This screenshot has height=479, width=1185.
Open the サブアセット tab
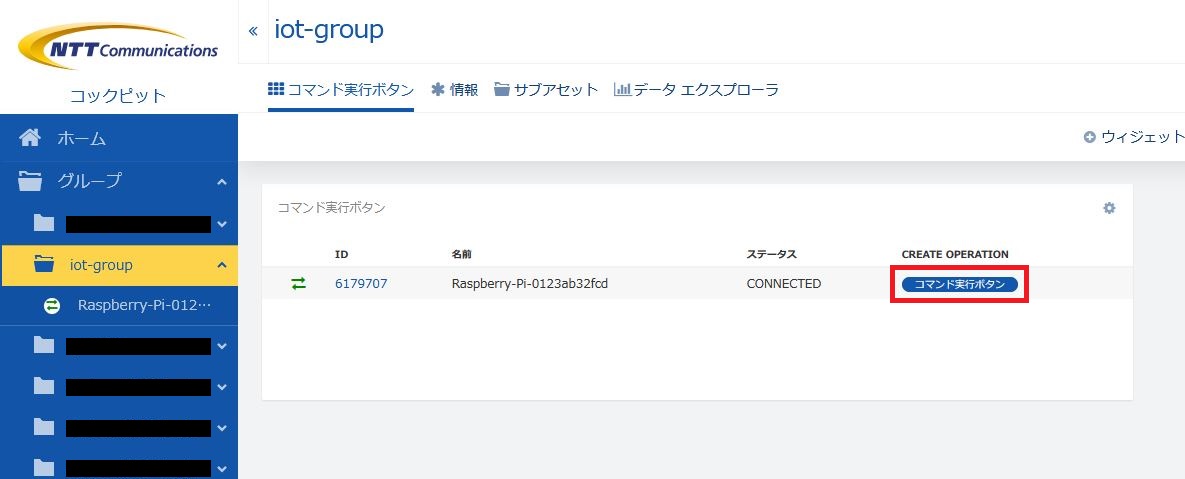[546, 89]
